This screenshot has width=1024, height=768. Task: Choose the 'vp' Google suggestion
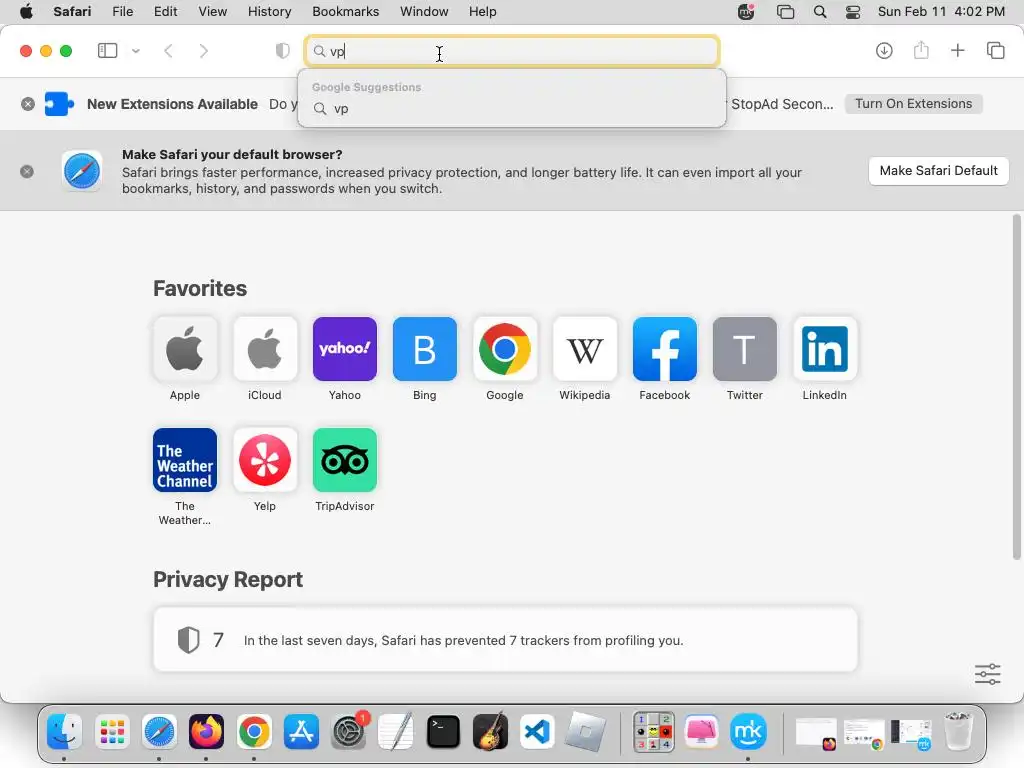coord(512,108)
